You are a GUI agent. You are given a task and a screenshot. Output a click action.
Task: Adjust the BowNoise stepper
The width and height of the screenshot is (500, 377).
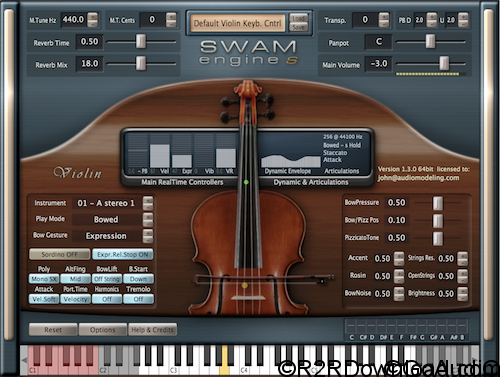(x=399, y=294)
